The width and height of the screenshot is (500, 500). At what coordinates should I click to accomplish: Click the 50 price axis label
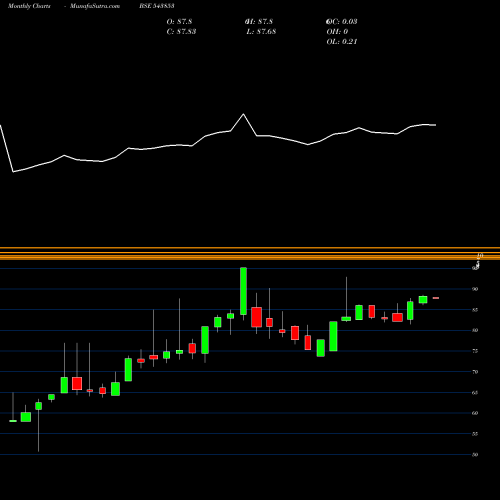pyautogui.click(x=475, y=454)
